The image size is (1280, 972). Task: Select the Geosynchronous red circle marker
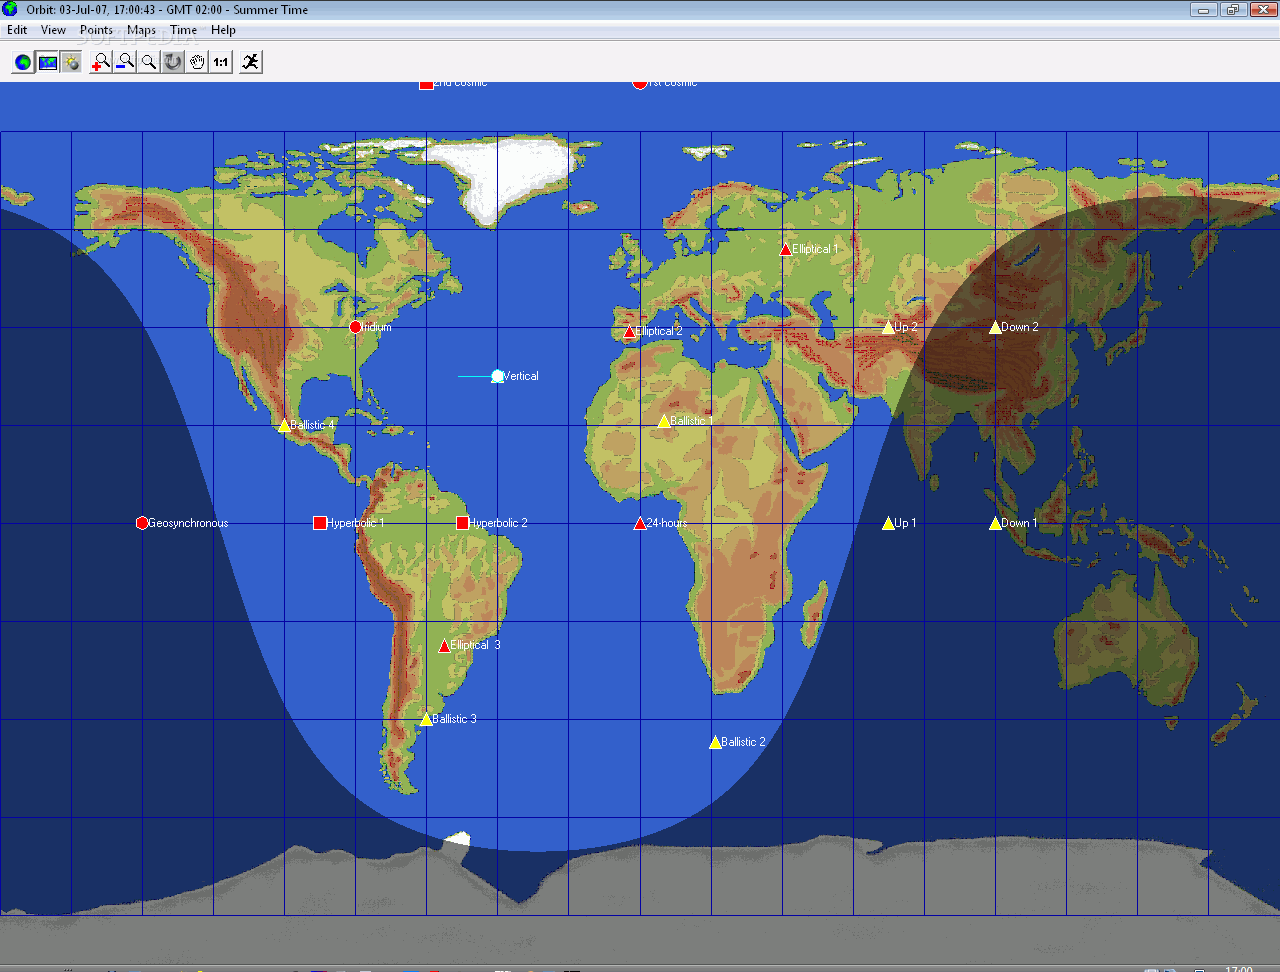pyautogui.click(x=142, y=523)
